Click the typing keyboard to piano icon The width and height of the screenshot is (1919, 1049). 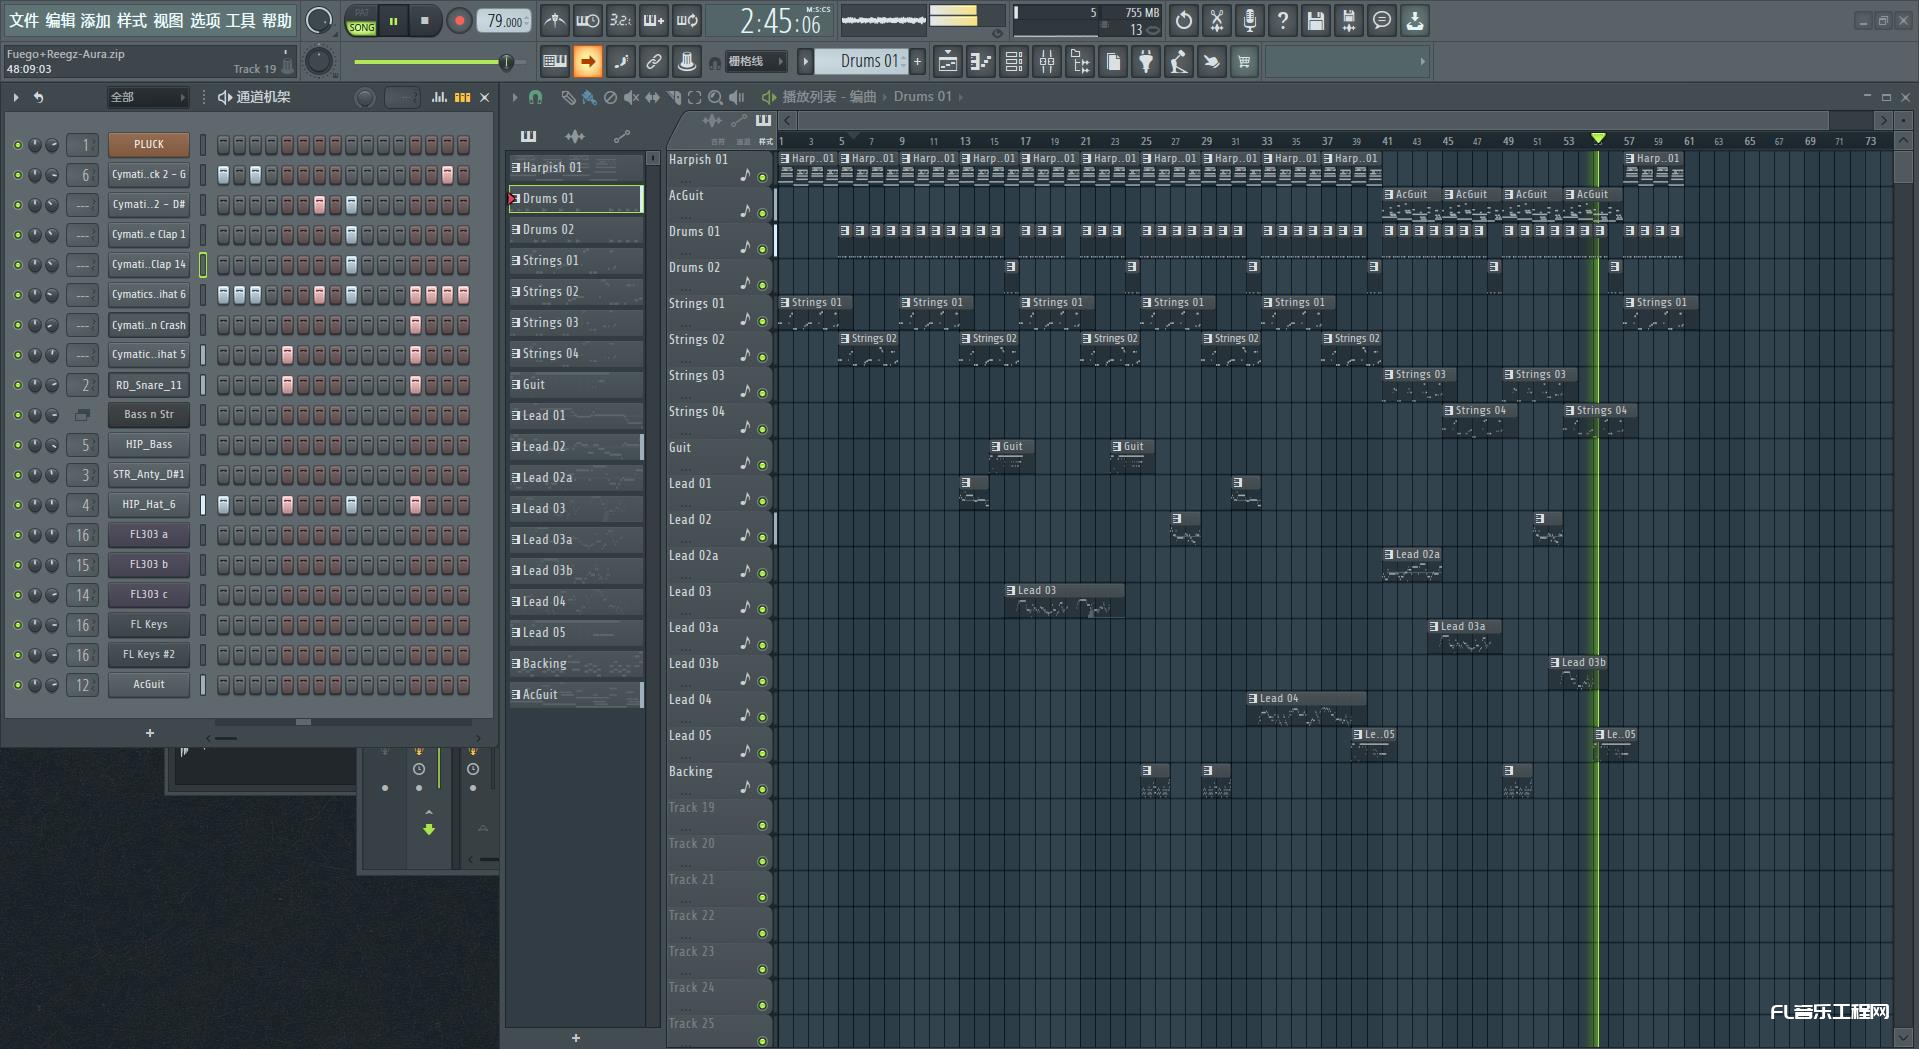point(555,62)
